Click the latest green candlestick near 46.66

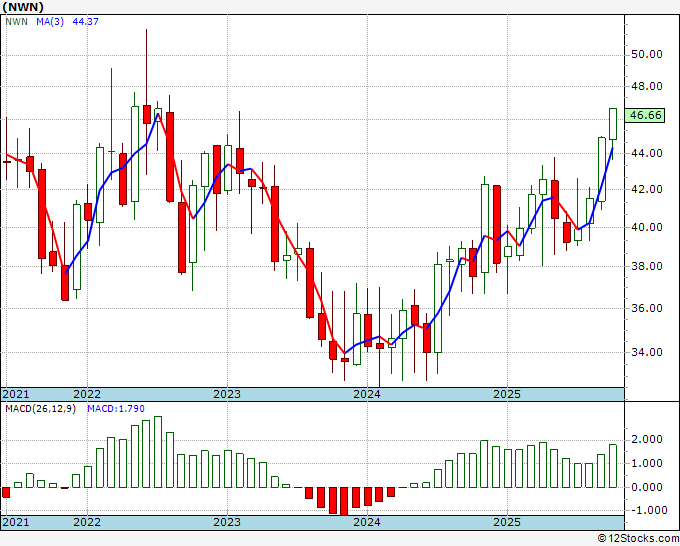613,123
